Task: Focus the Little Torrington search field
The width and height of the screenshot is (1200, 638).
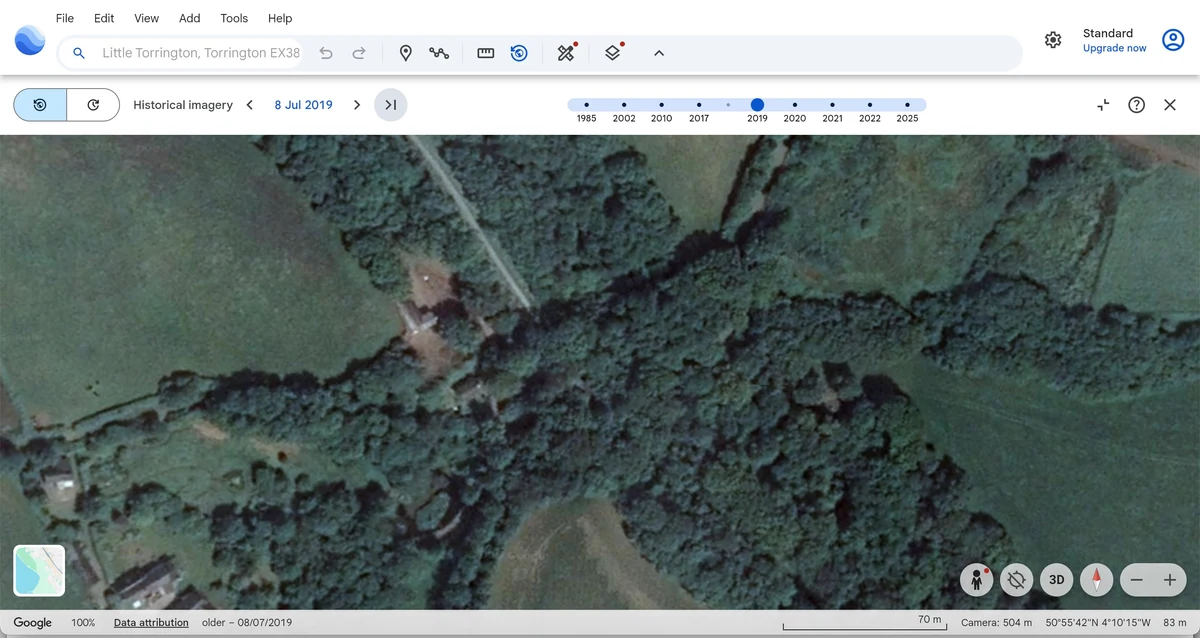Action: point(200,53)
